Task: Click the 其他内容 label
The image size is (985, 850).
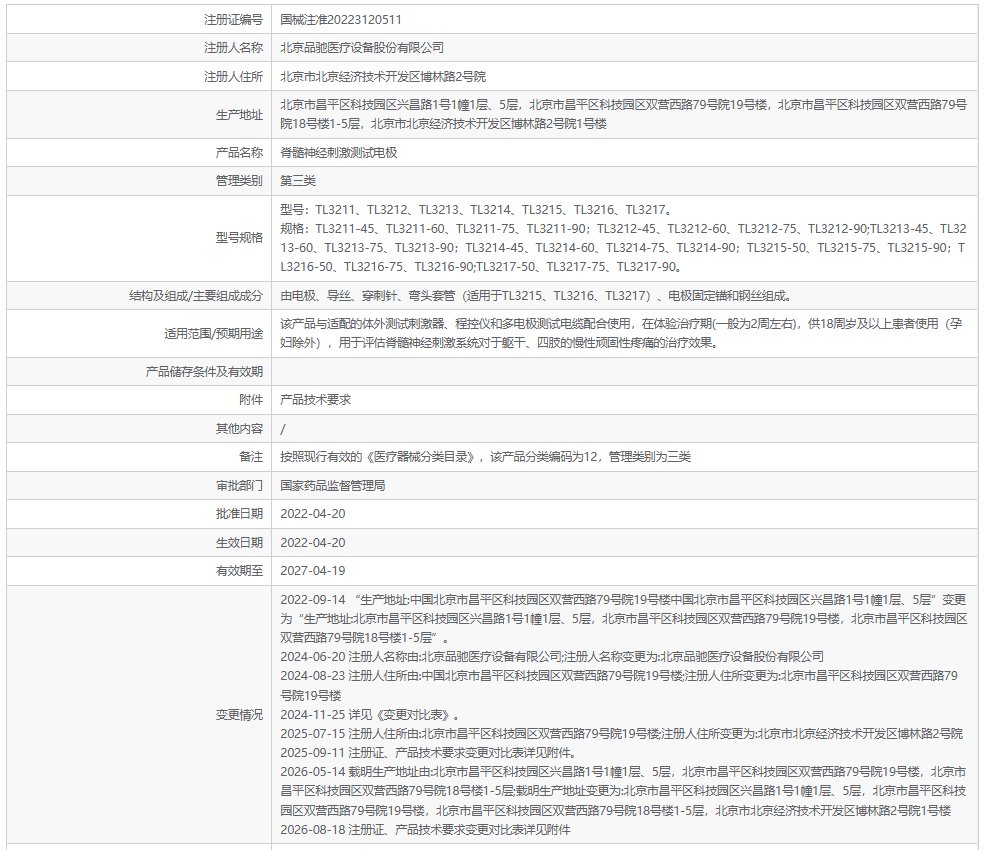Action: point(239,428)
